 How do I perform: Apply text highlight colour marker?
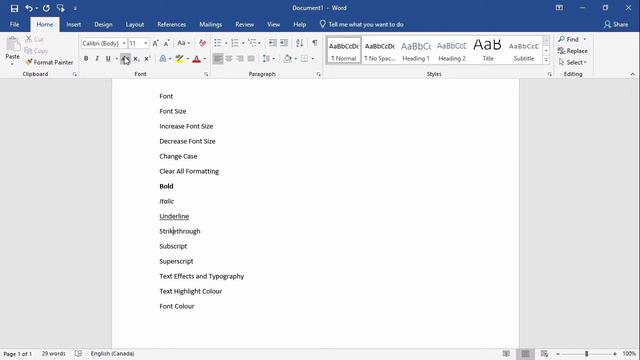(x=180, y=59)
